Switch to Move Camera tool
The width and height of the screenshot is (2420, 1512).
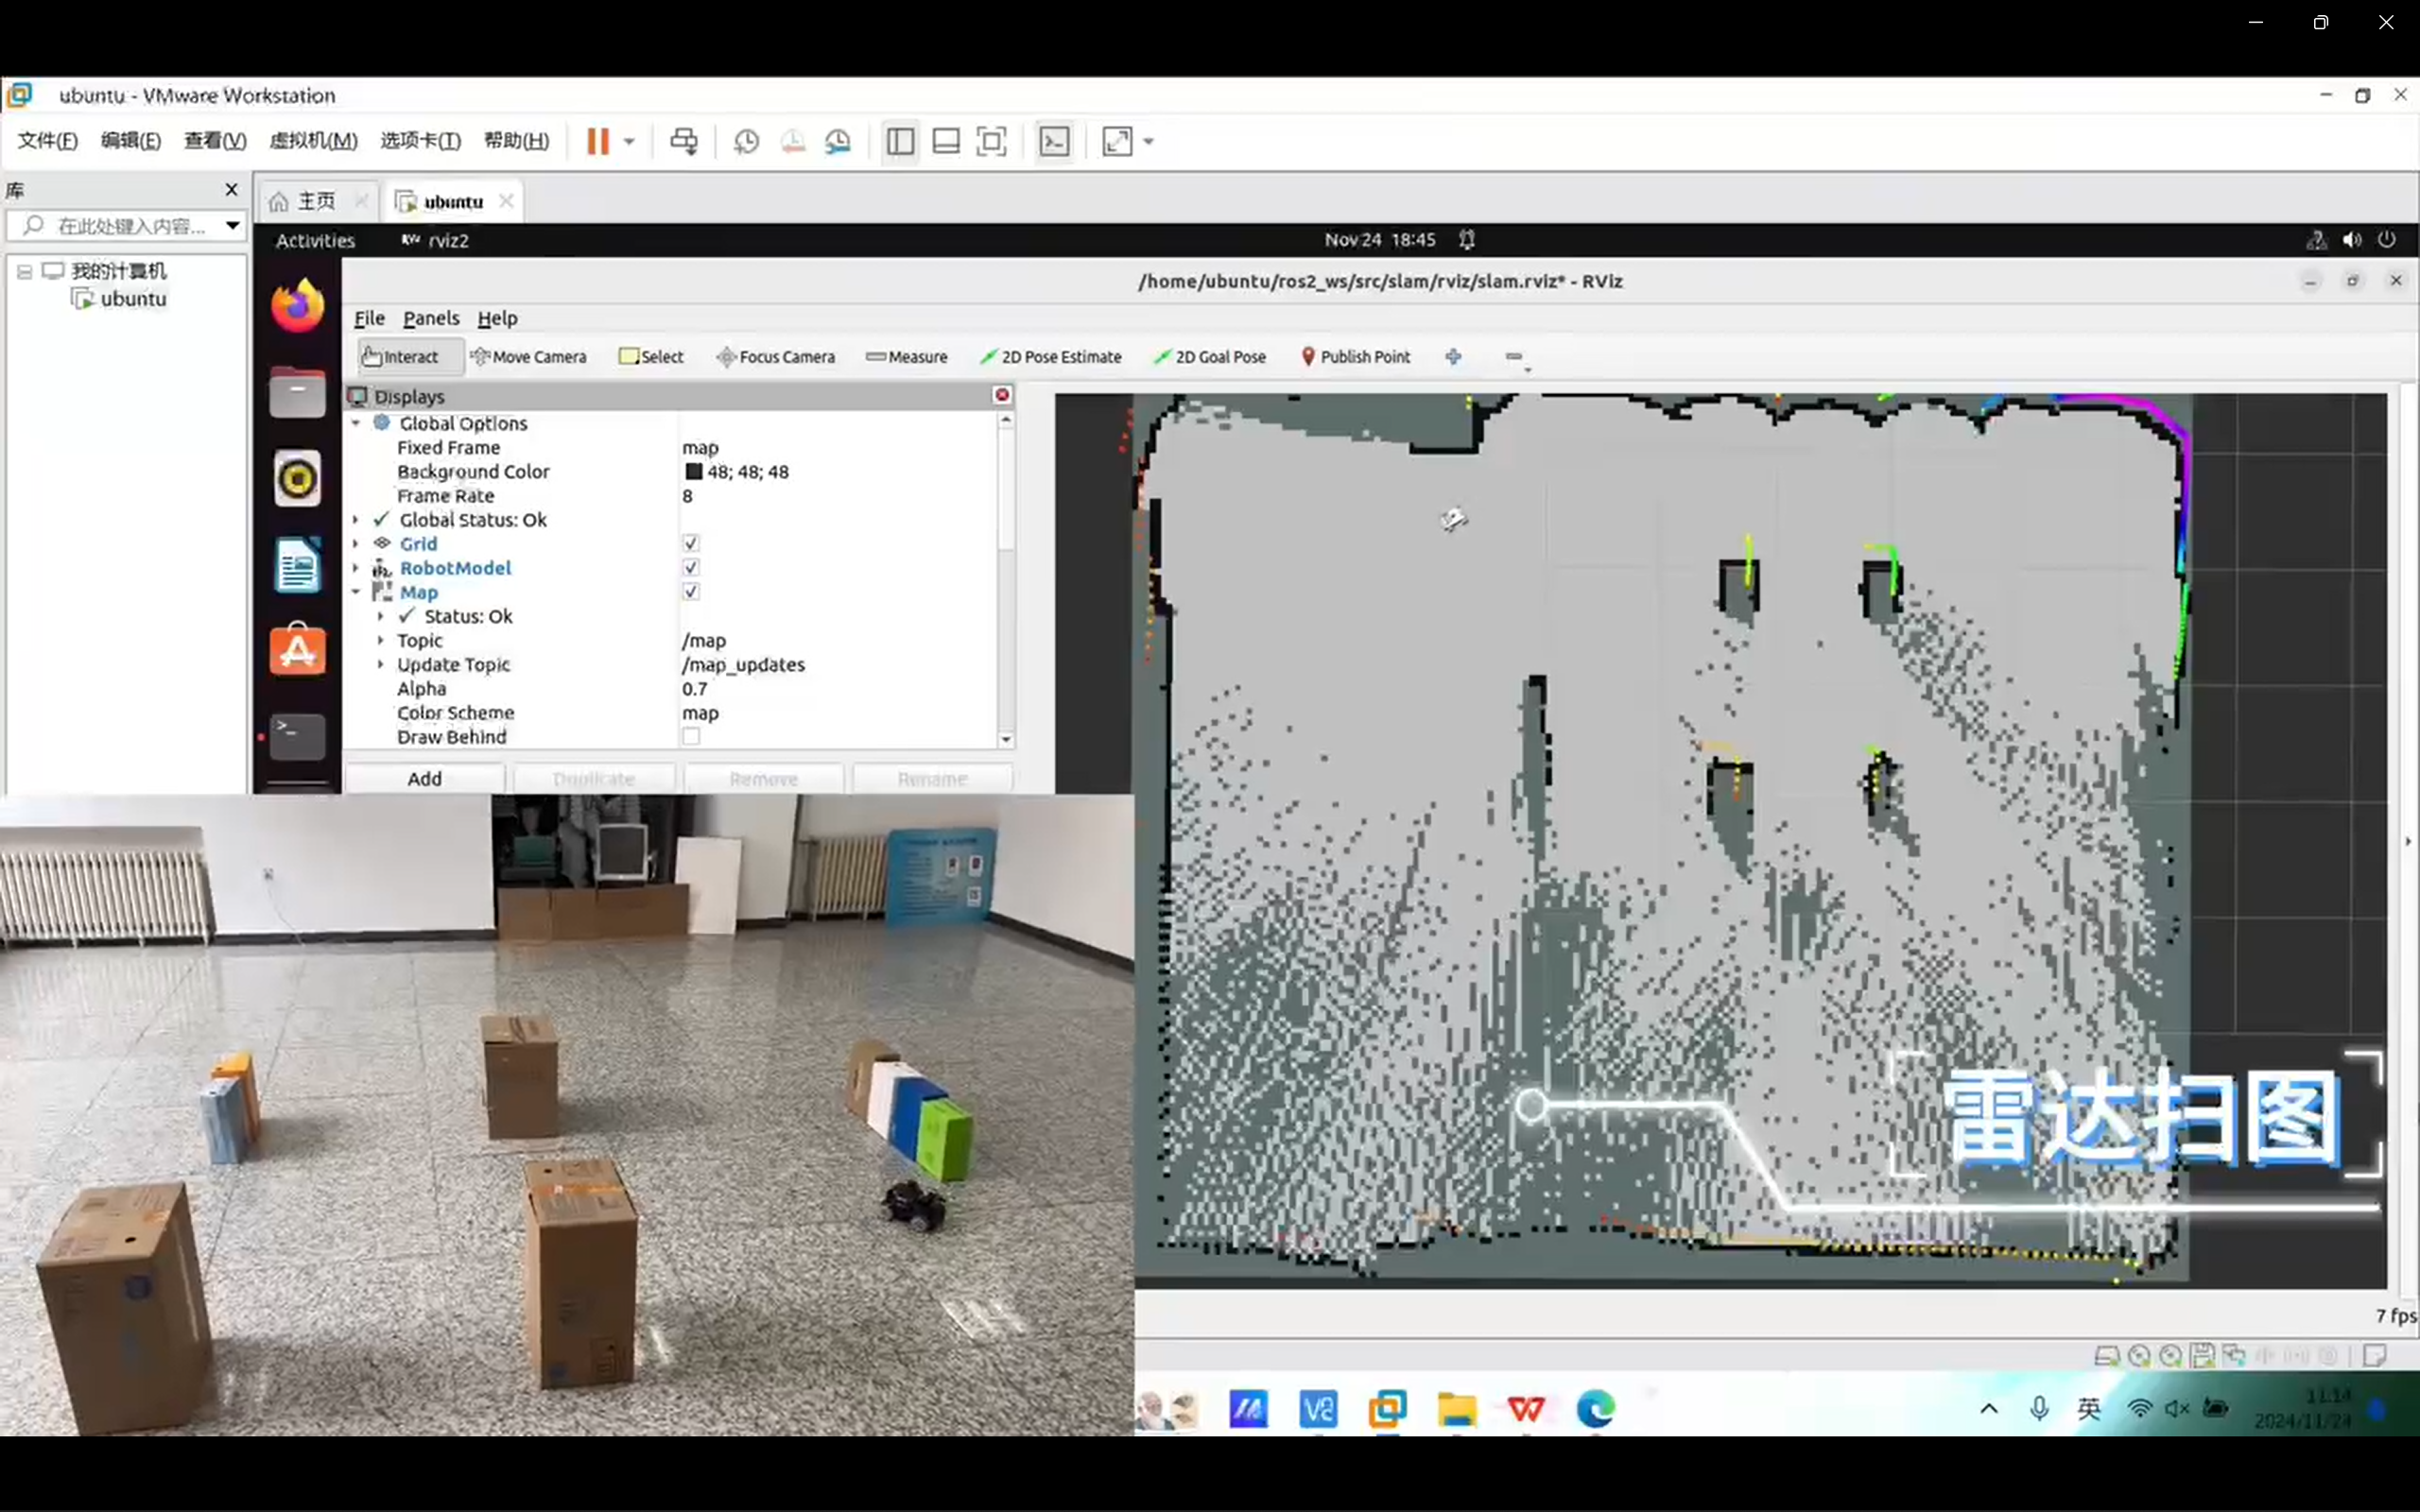click(528, 357)
